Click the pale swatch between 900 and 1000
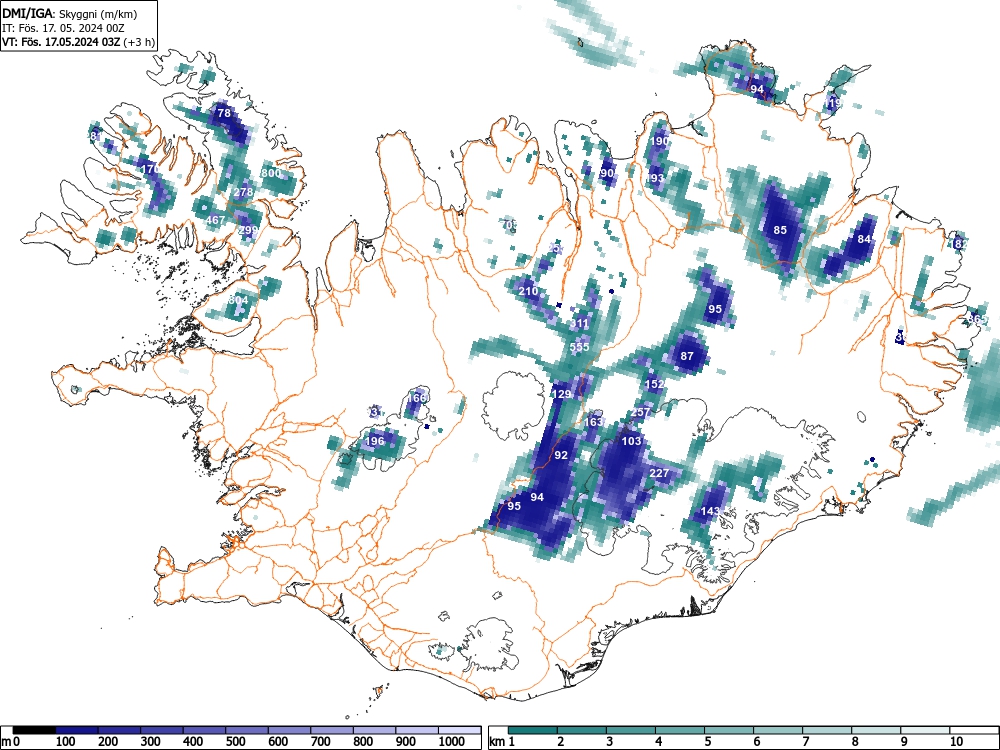 [417, 730]
